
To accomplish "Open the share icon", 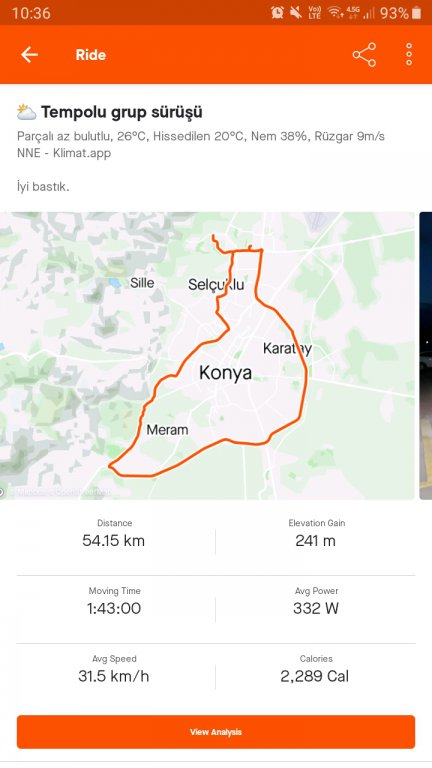I will click(364, 55).
